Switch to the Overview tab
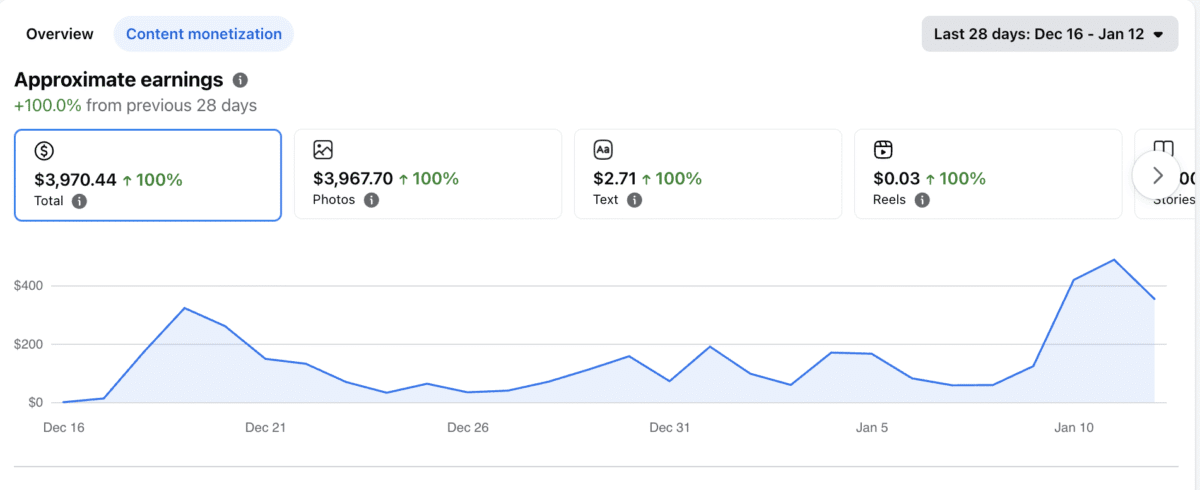The width and height of the screenshot is (1200, 490). (60, 34)
